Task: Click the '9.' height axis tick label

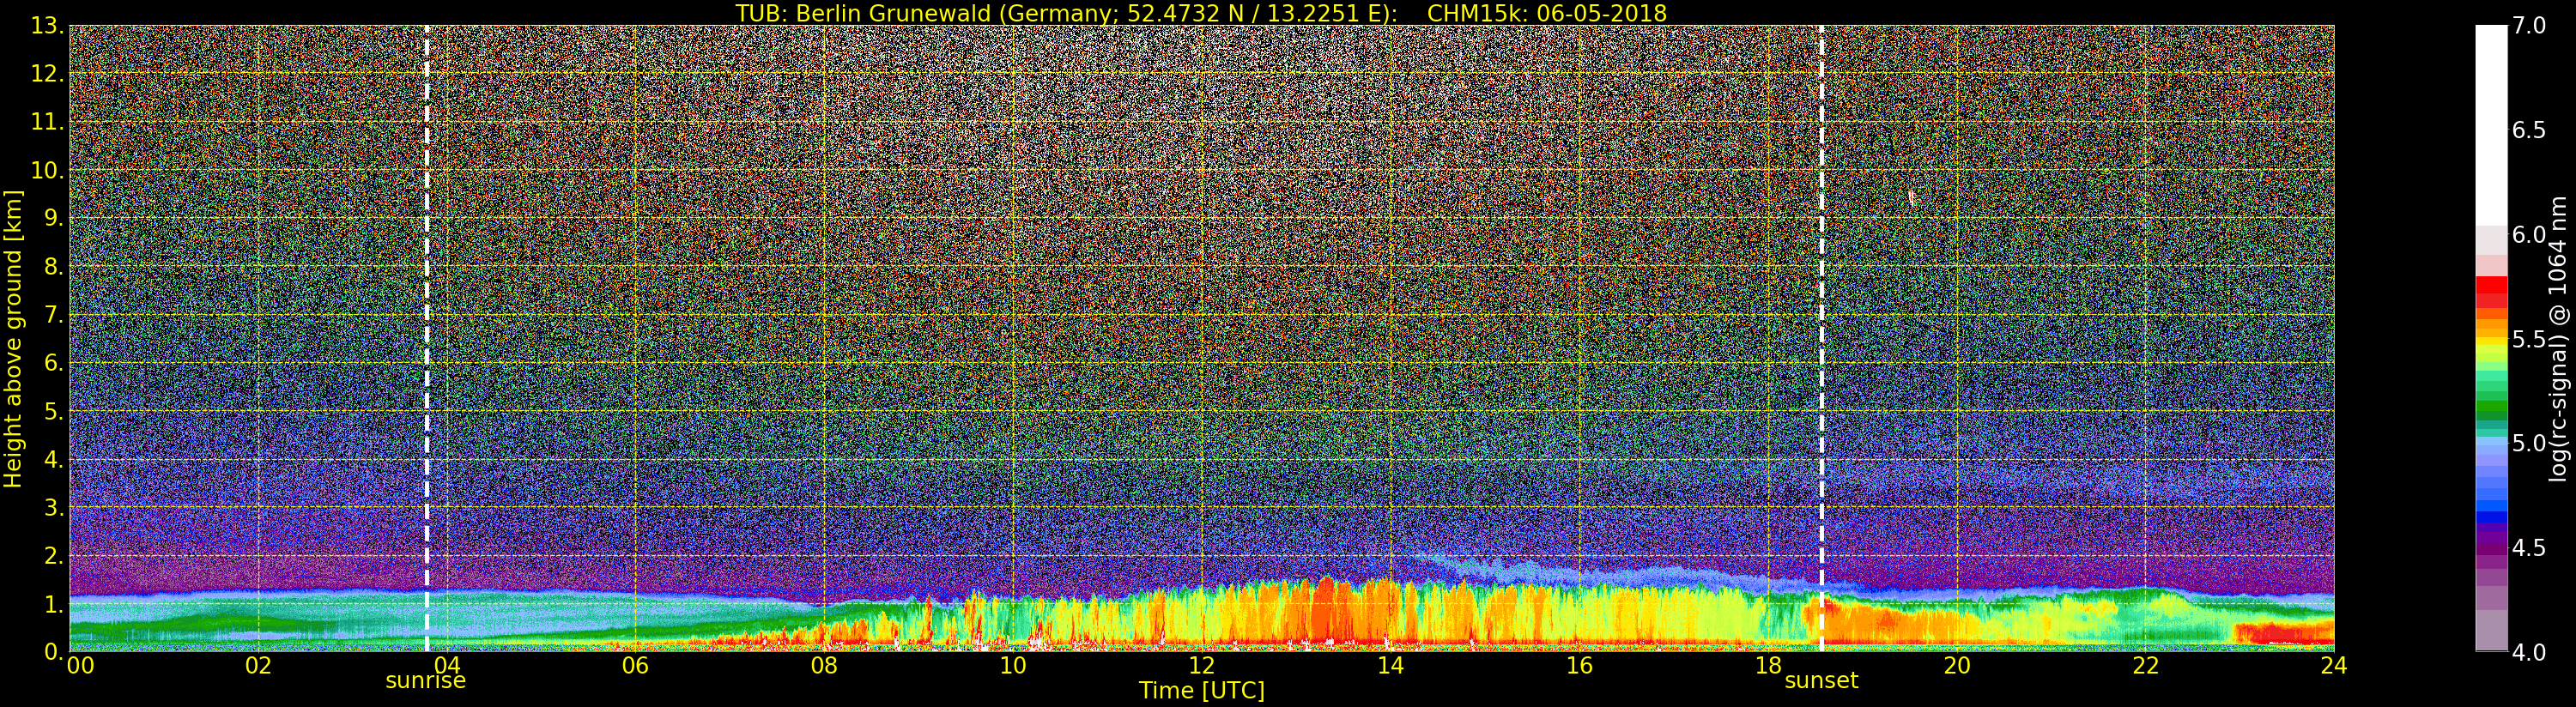Action: tap(53, 218)
